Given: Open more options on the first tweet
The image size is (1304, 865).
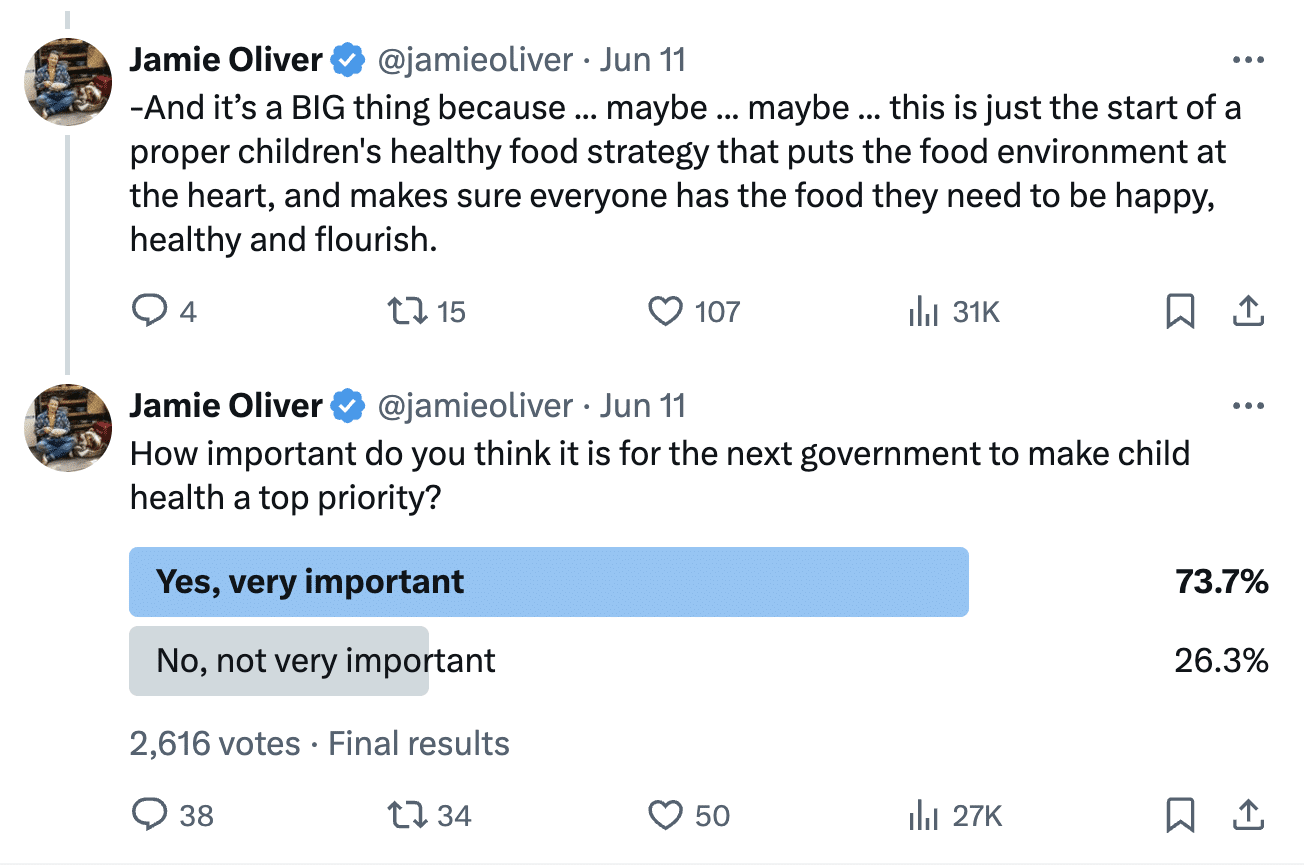Looking at the screenshot, I should pos(1248,59).
